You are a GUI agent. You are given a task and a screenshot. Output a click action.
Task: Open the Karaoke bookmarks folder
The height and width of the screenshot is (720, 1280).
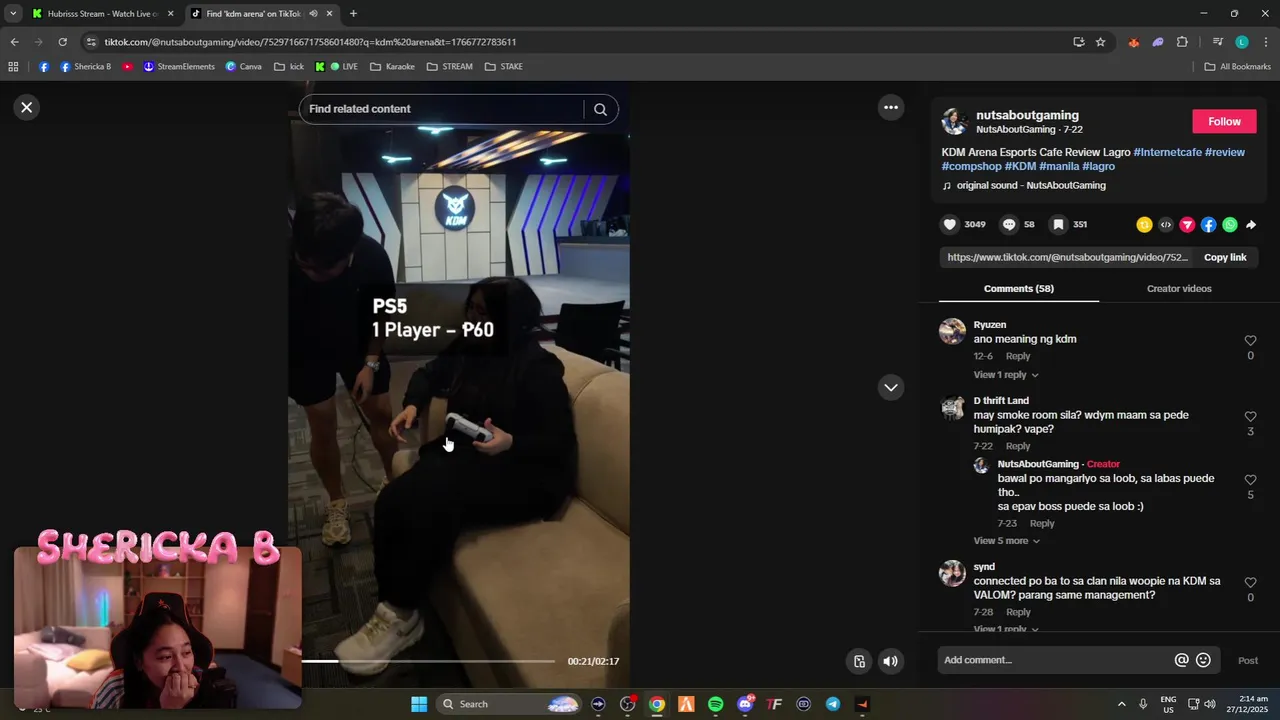point(393,67)
